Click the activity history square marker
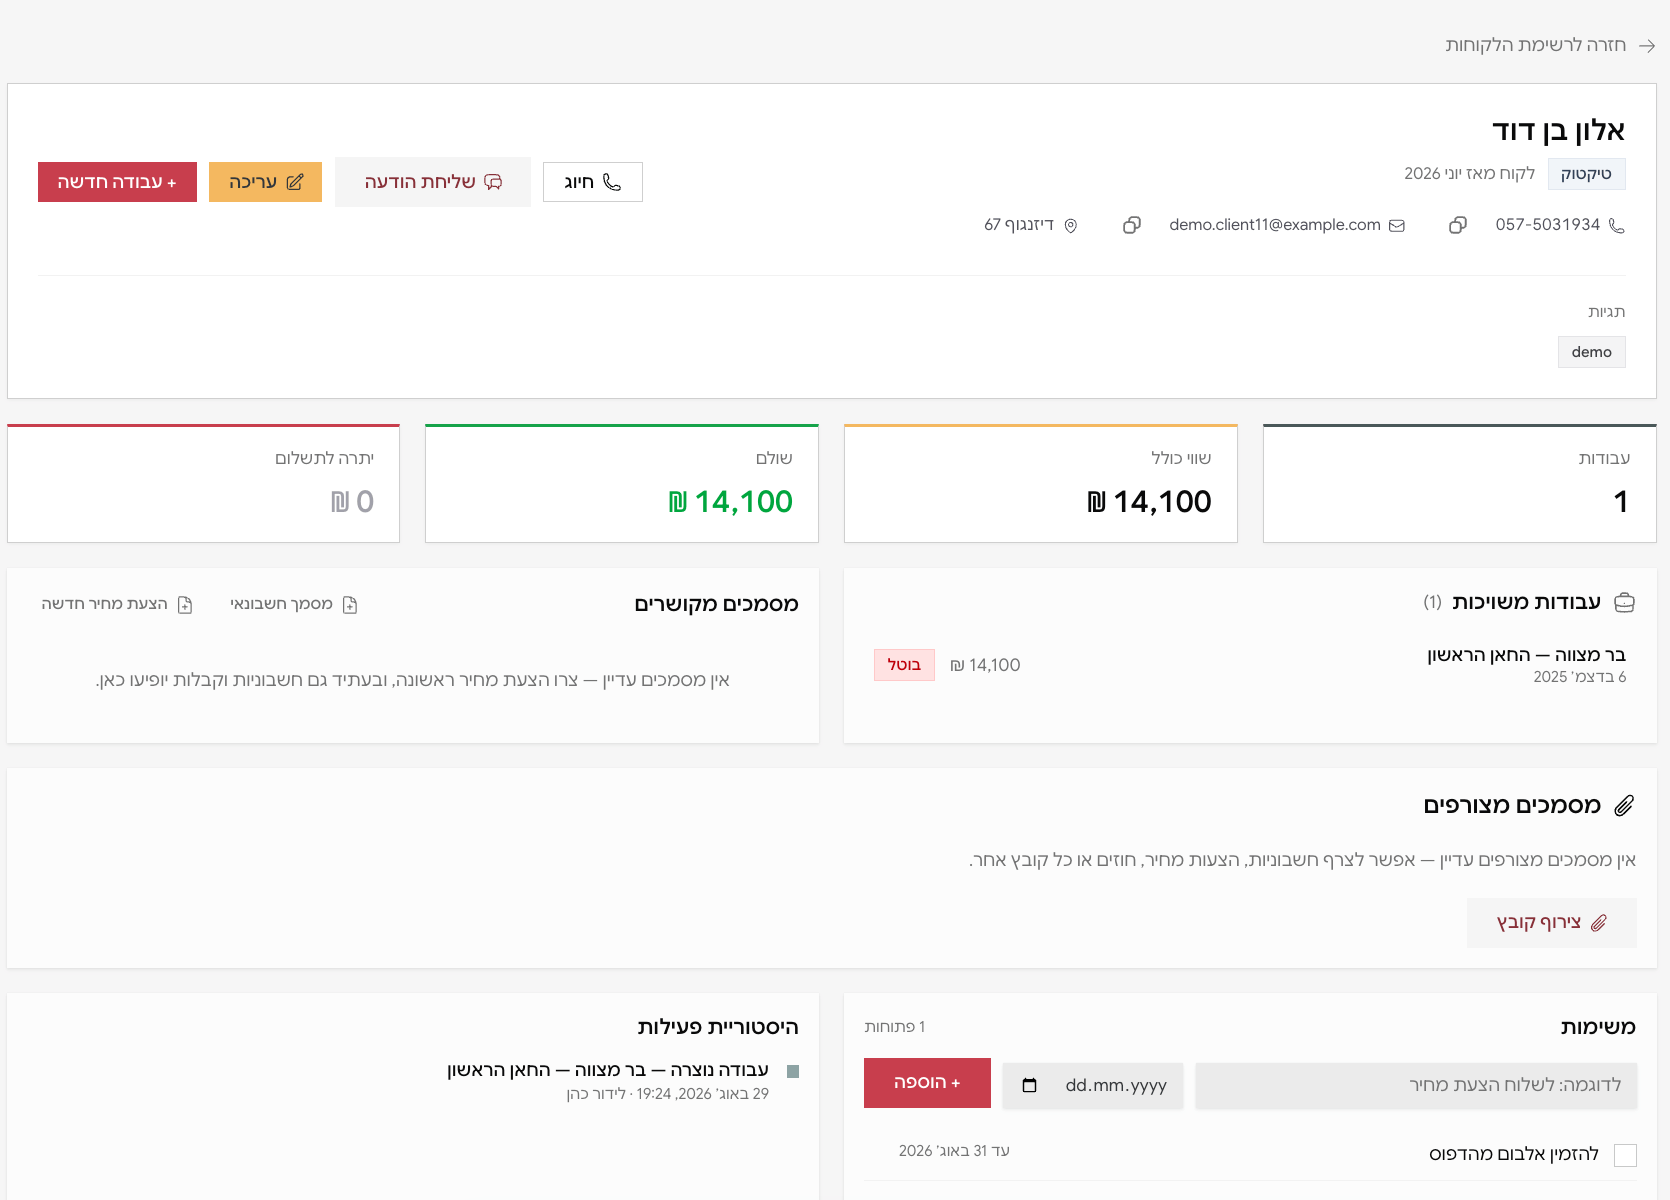The width and height of the screenshot is (1670, 1200). 793,1072
